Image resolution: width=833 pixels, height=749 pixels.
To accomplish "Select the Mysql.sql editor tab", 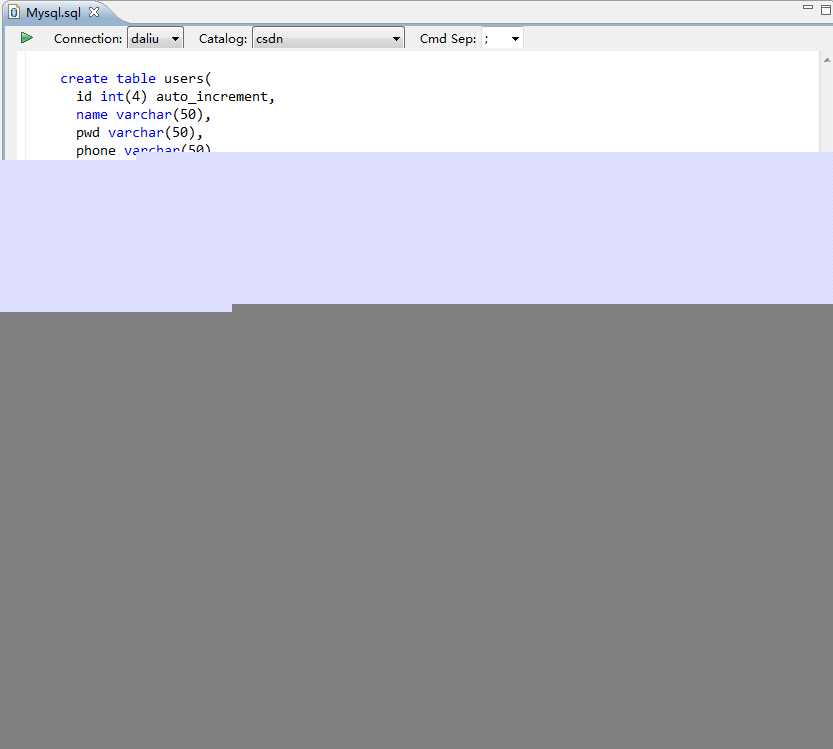I will click(x=53, y=12).
